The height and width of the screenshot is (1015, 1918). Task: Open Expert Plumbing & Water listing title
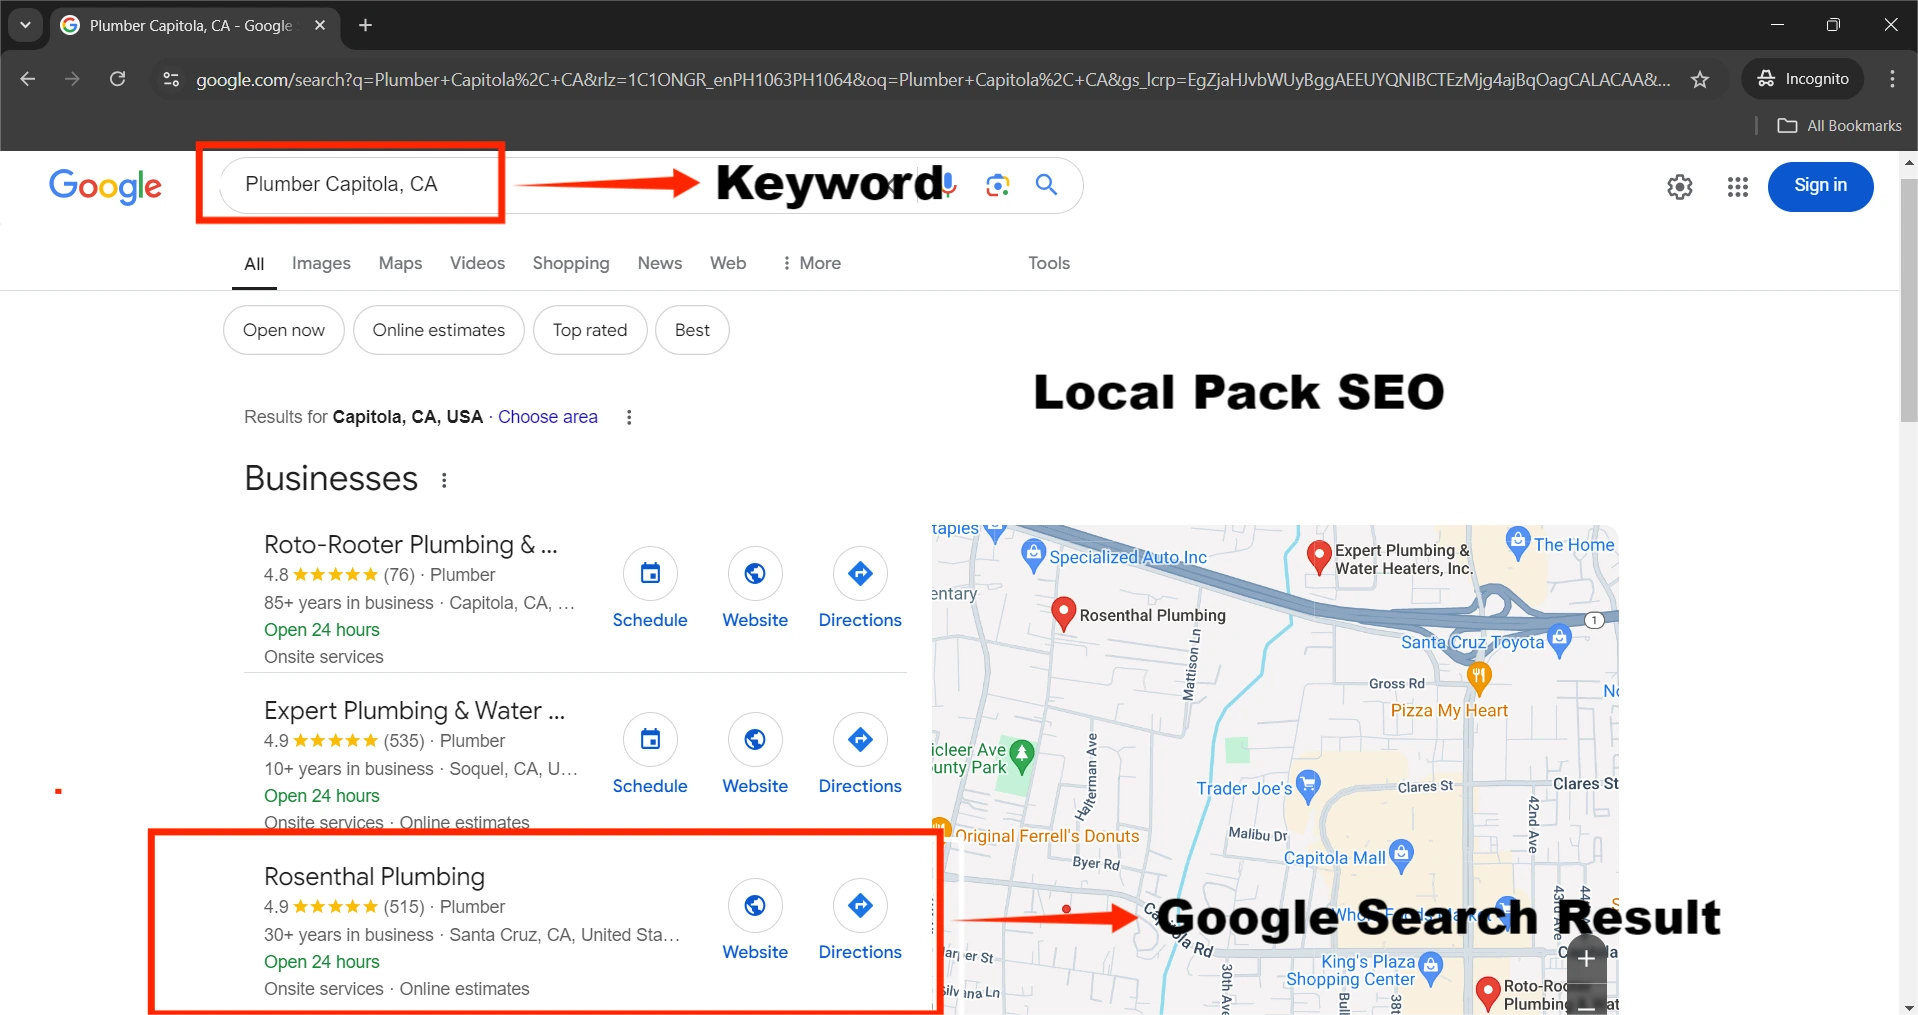(x=415, y=711)
